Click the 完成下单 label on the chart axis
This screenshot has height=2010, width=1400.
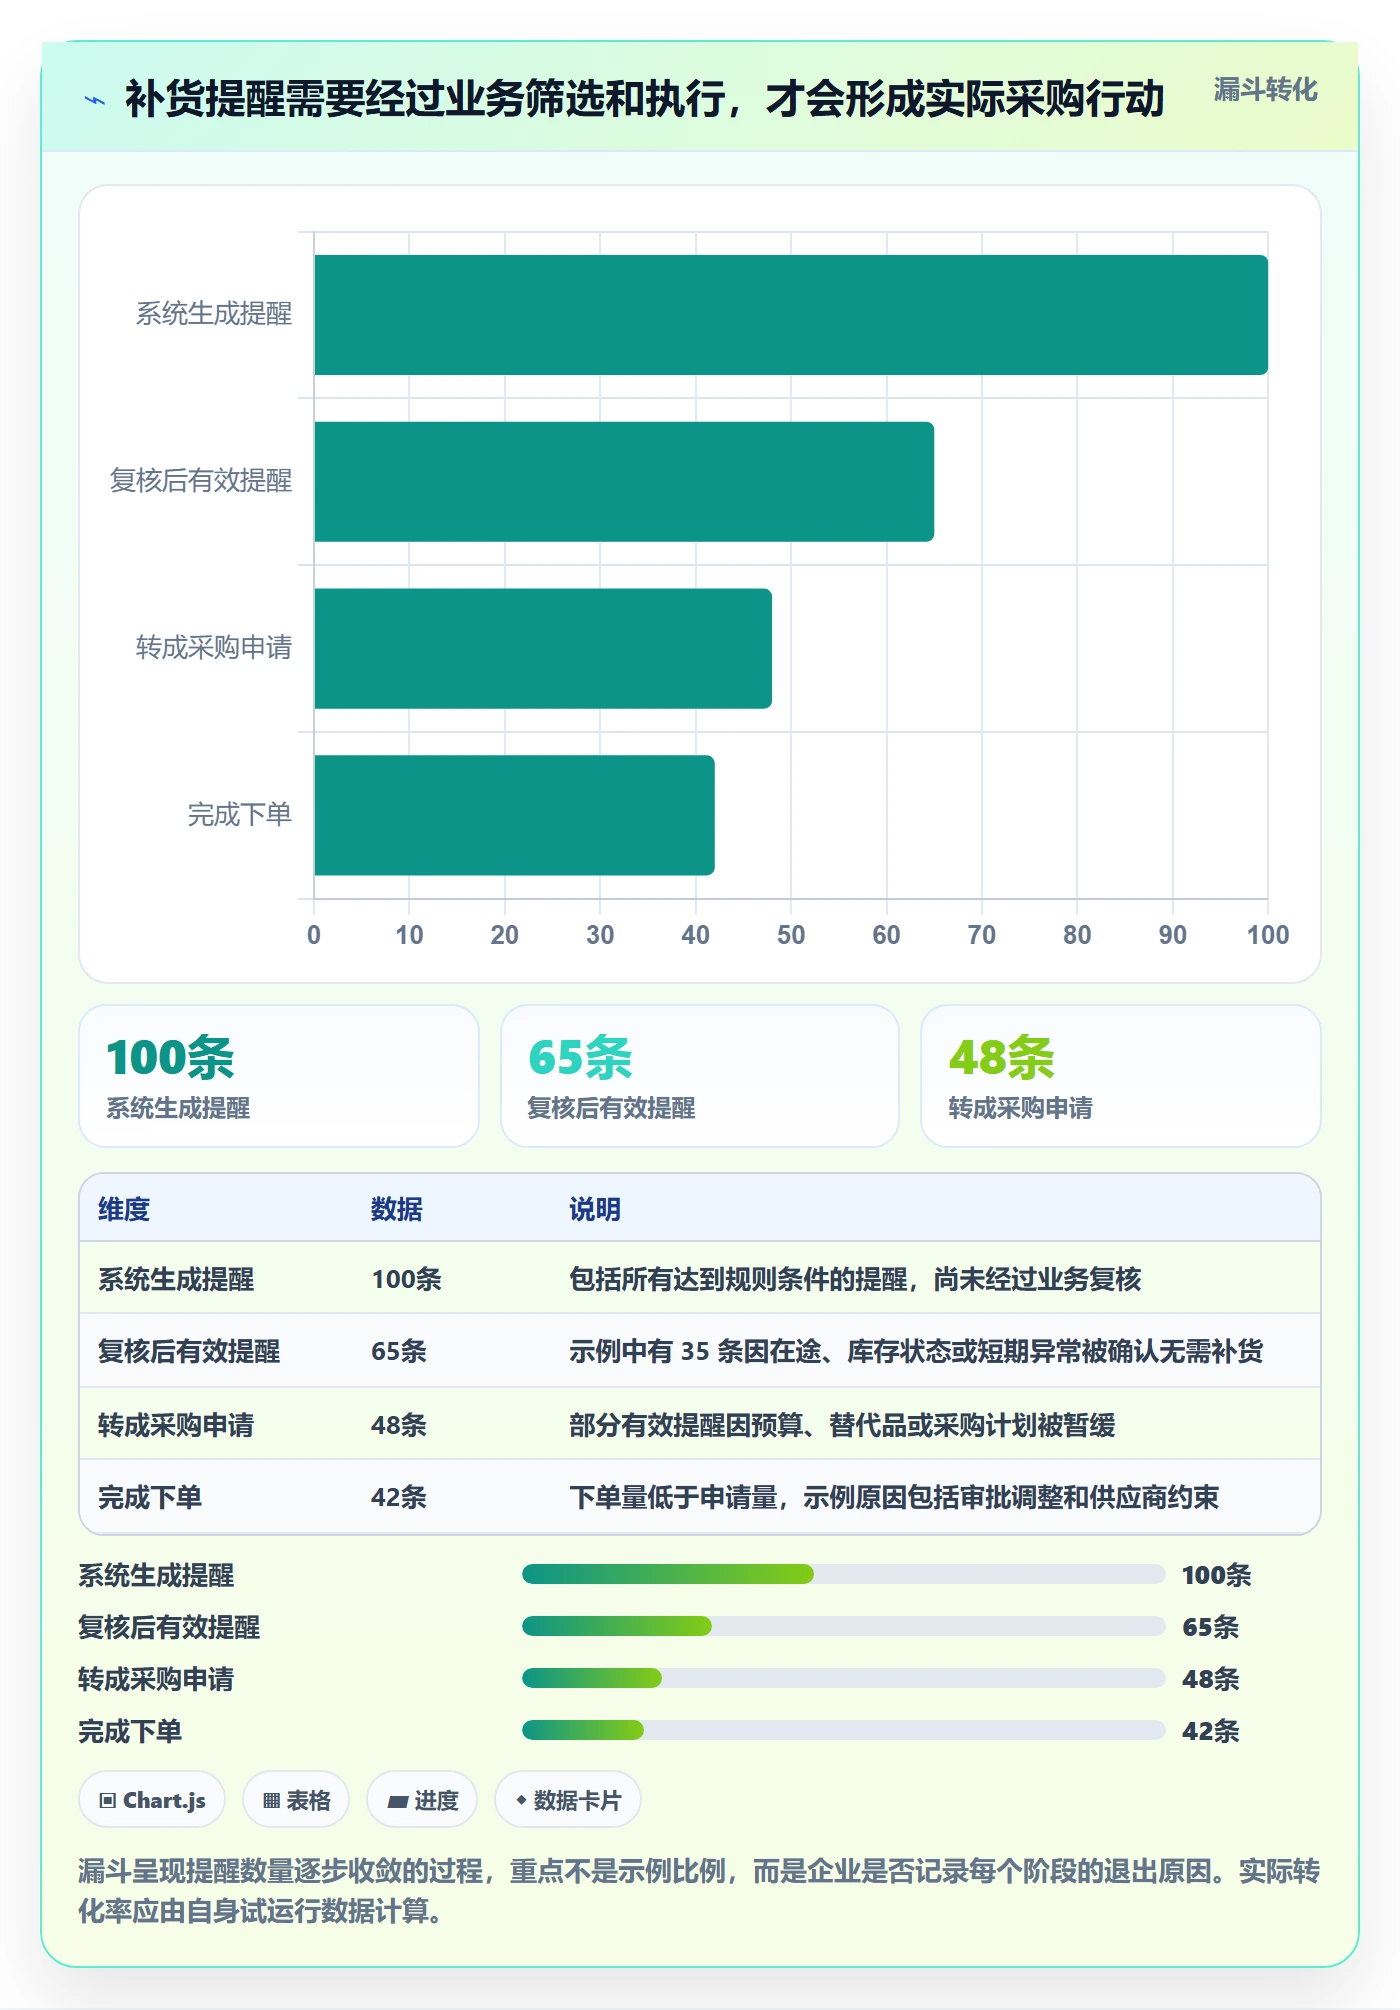(x=240, y=815)
